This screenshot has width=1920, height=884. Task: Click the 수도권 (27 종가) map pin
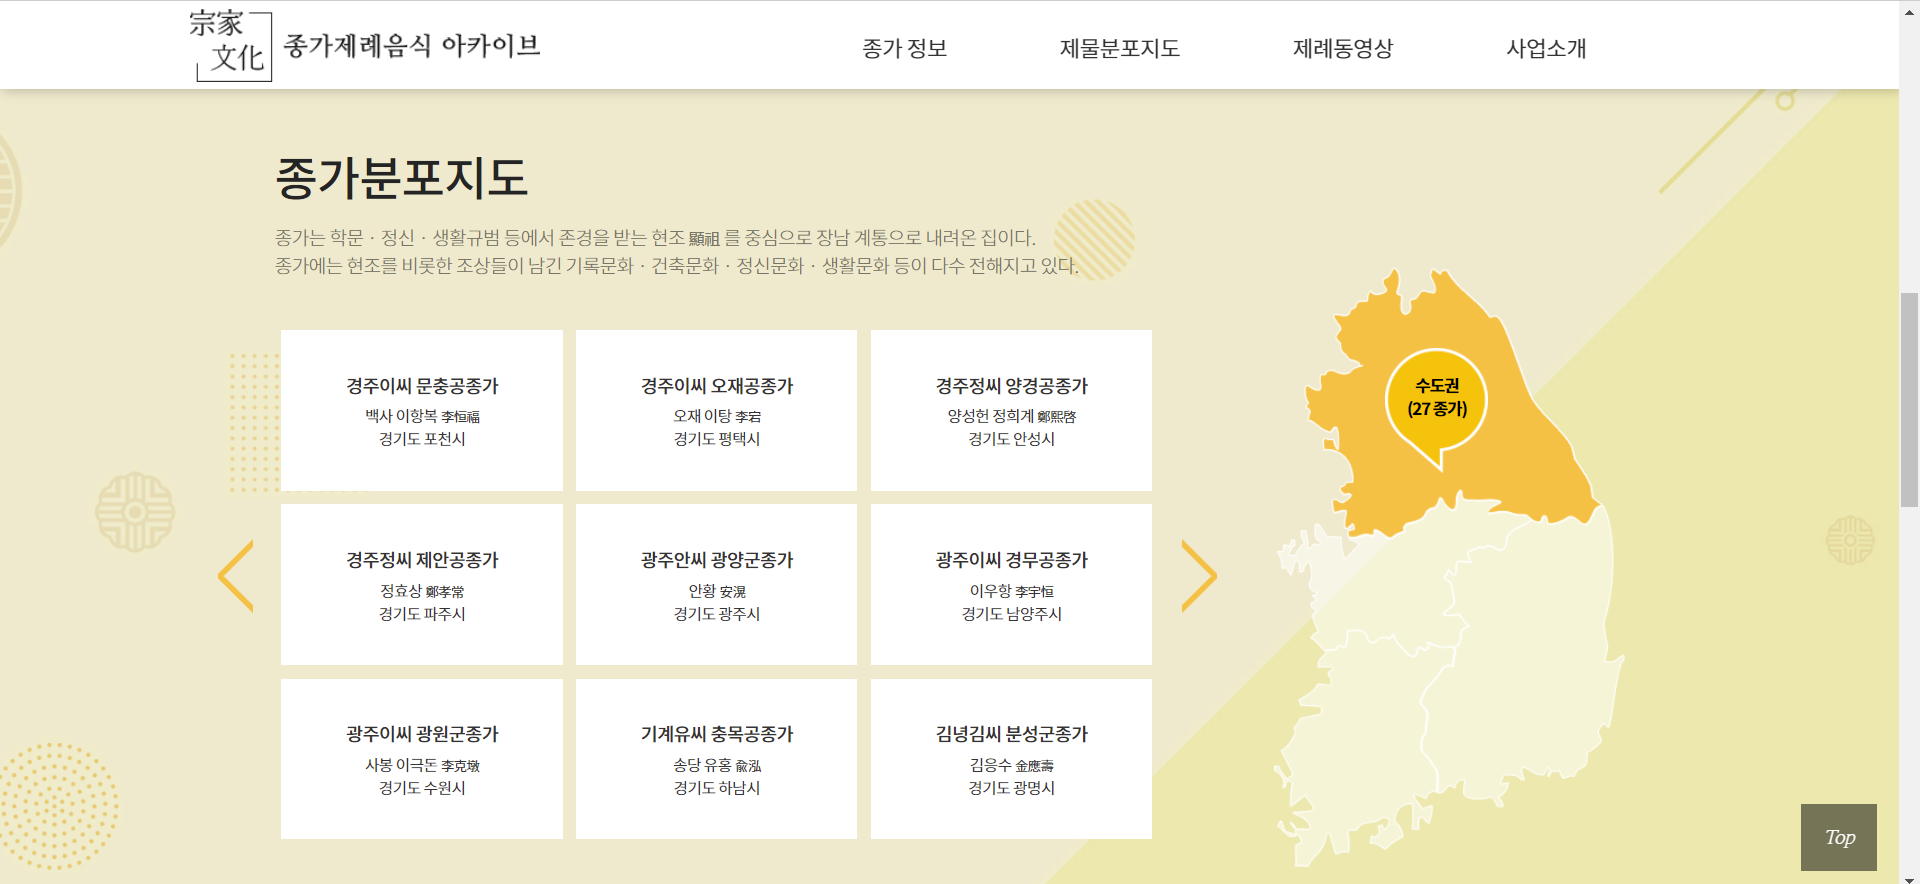pyautogui.click(x=1437, y=400)
